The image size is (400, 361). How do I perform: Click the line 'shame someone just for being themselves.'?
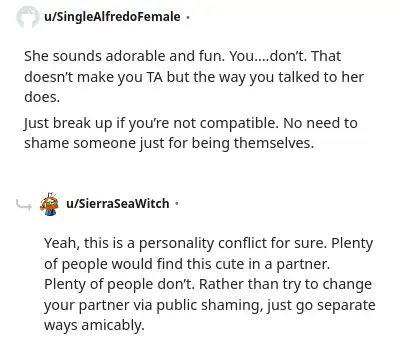[x=169, y=144]
